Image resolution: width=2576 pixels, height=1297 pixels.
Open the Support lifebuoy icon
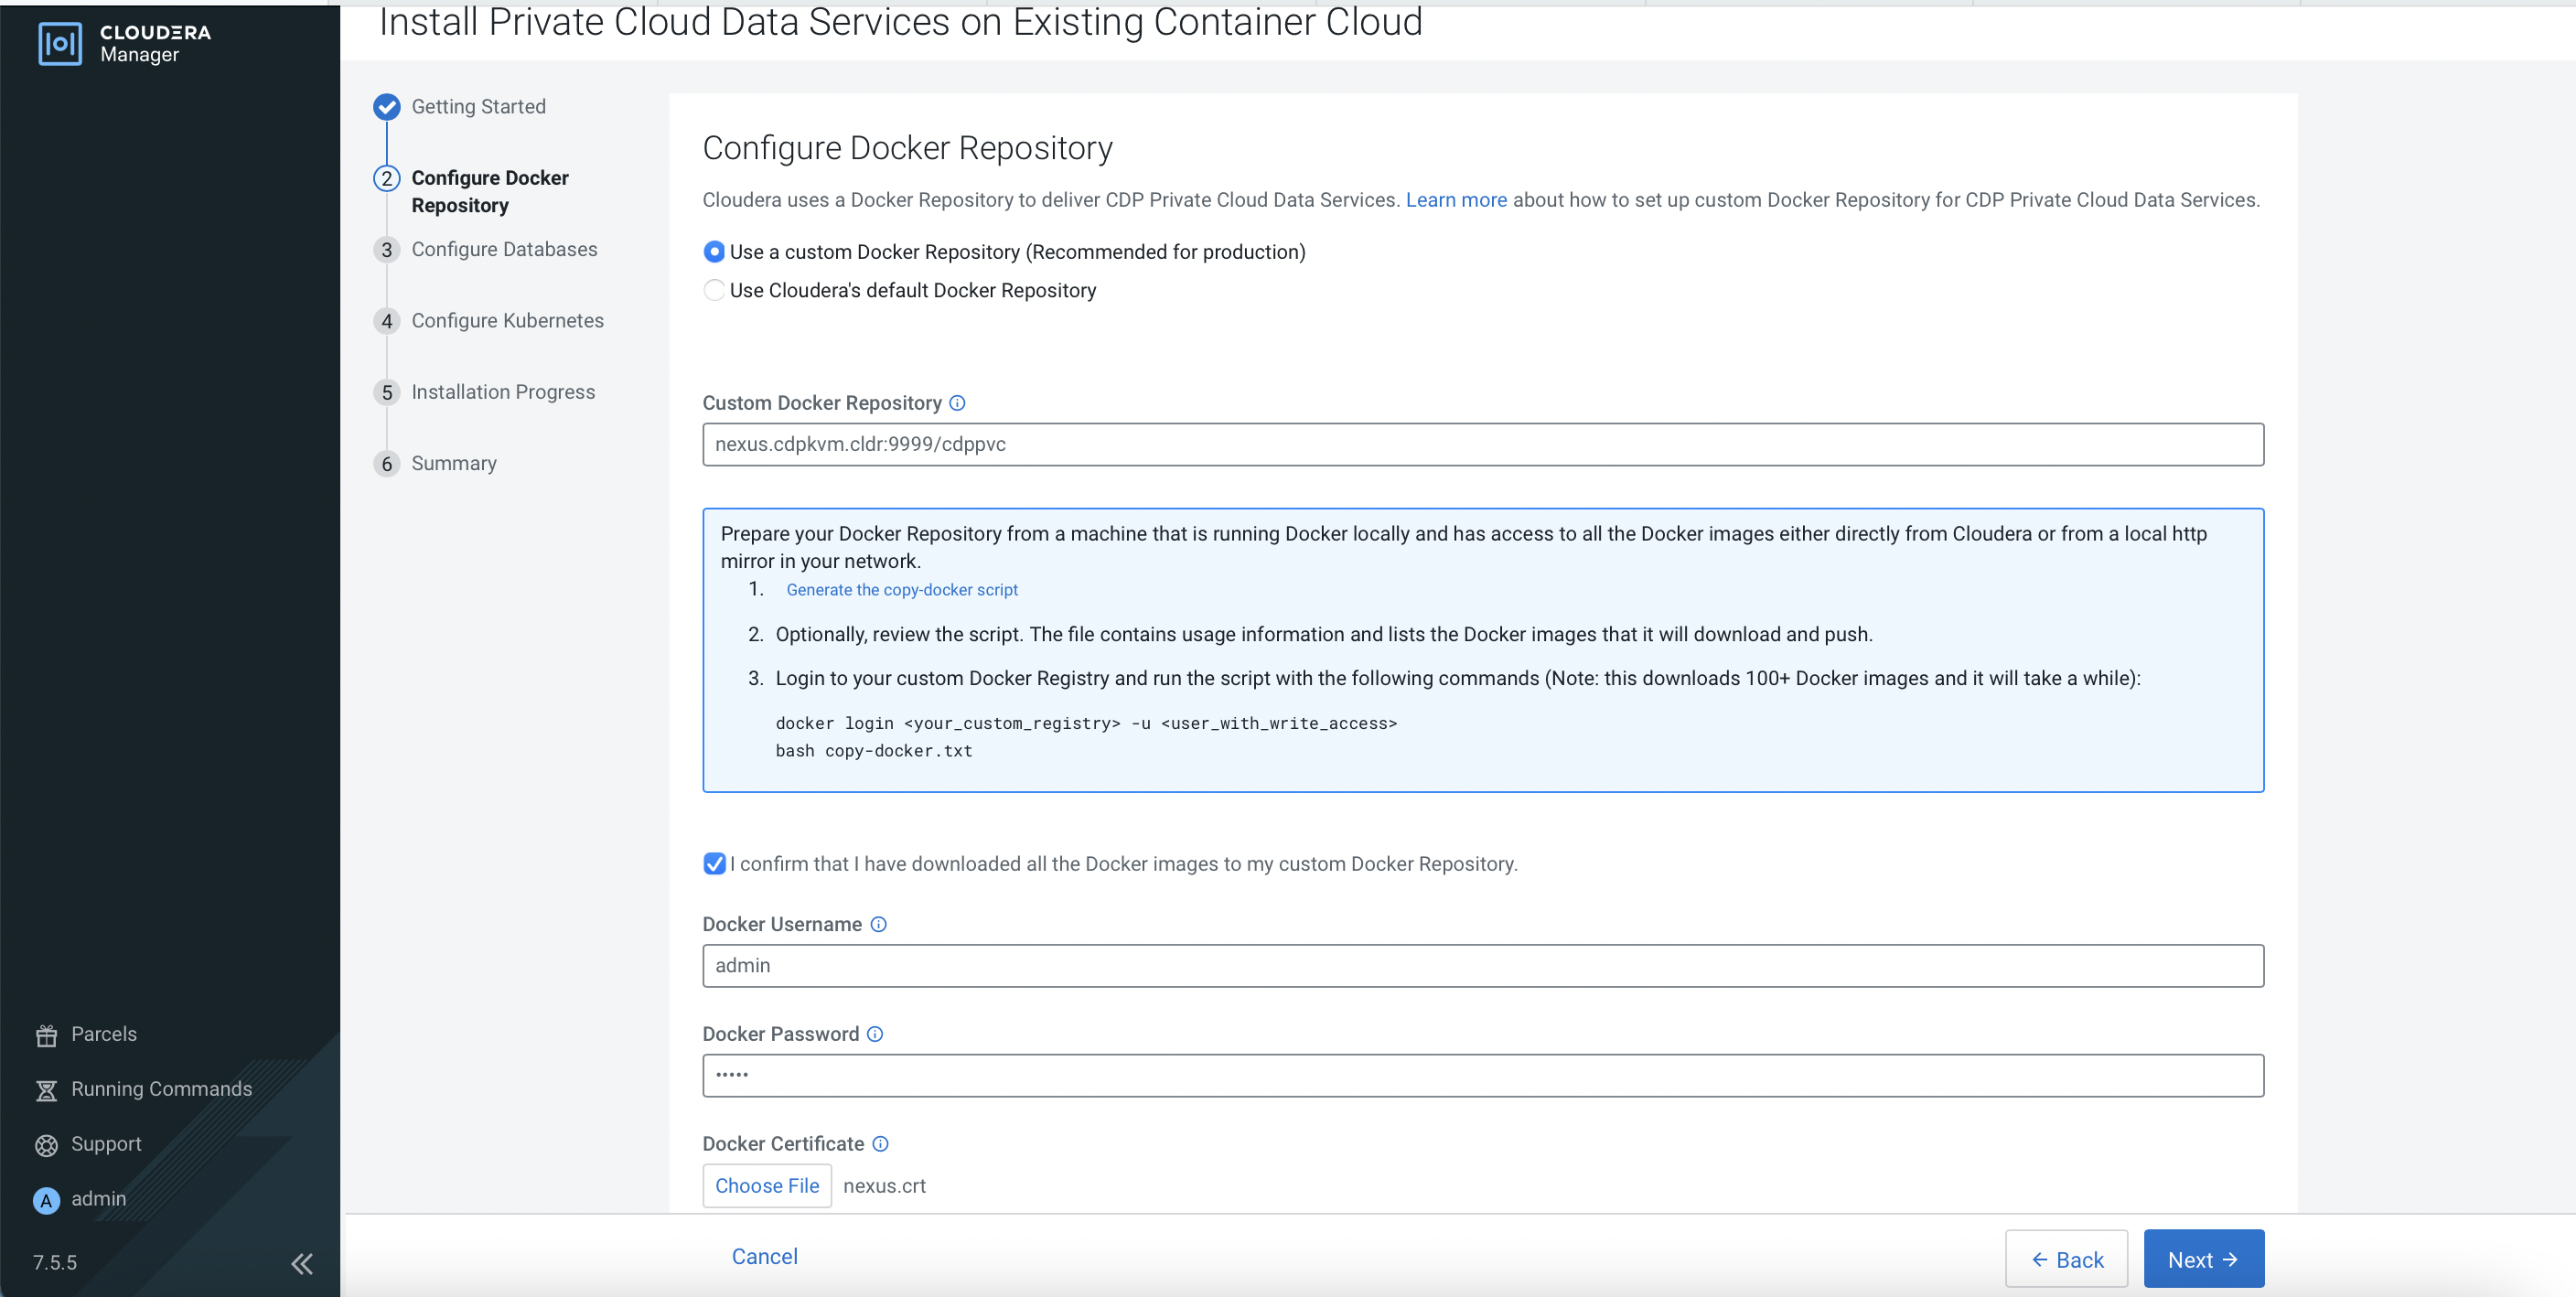coord(46,1145)
